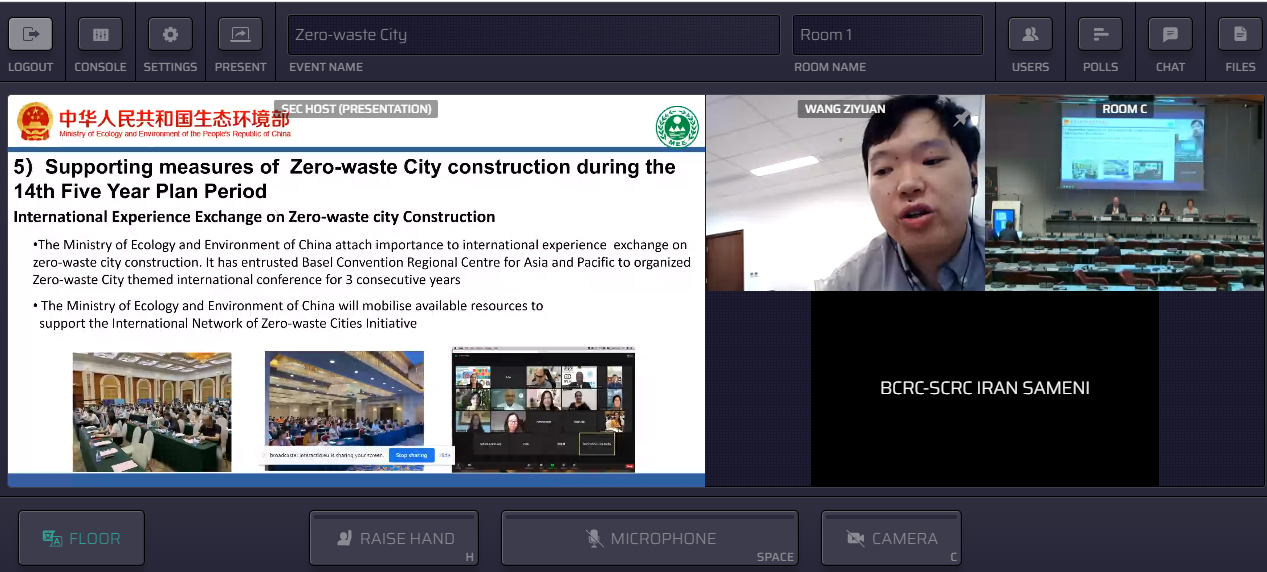The width and height of the screenshot is (1267, 572).
Task: Open the Users list
Action: pyautogui.click(x=1030, y=35)
